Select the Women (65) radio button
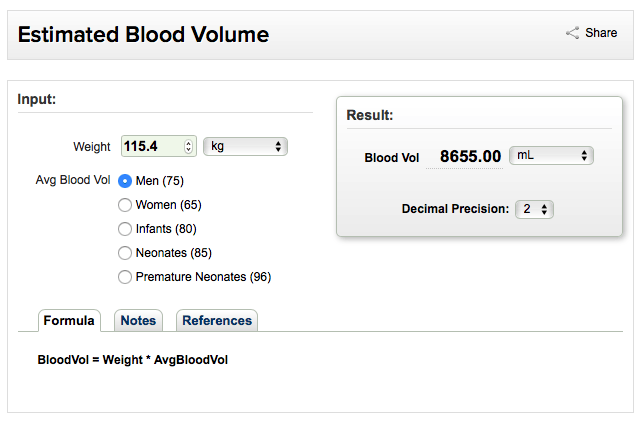 [x=125, y=205]
